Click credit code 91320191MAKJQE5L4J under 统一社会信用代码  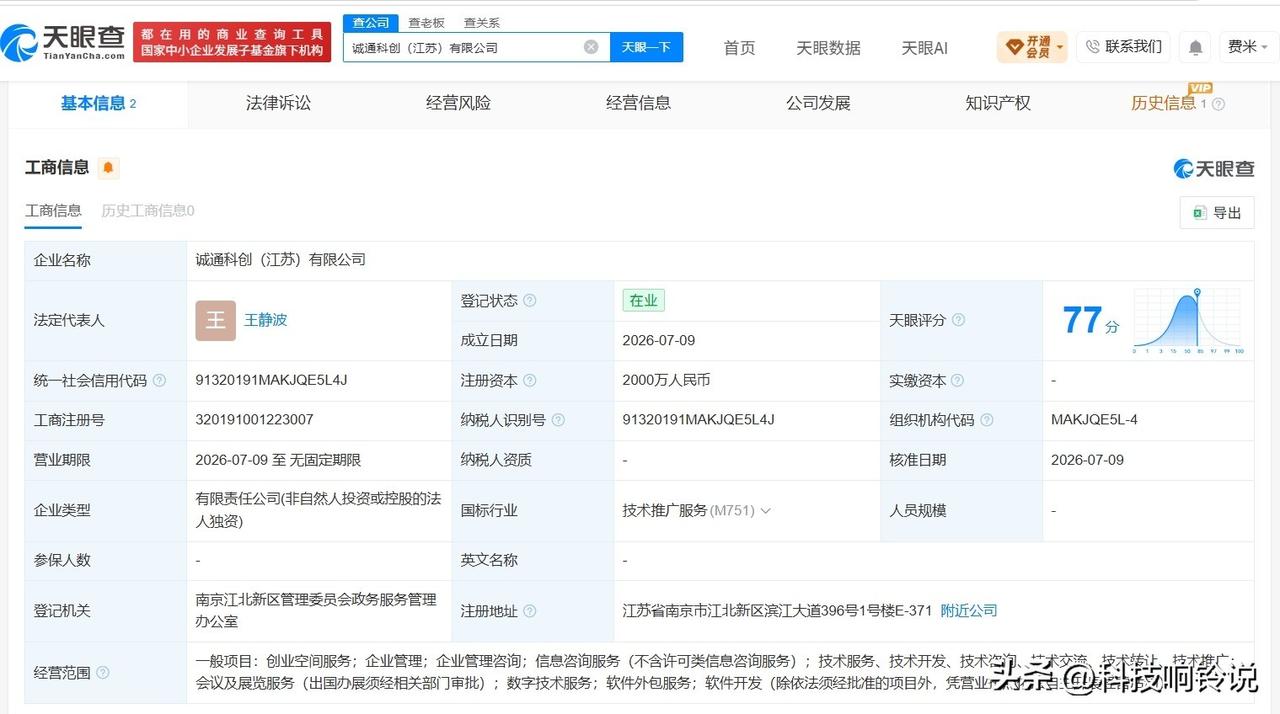click(271, 380)
